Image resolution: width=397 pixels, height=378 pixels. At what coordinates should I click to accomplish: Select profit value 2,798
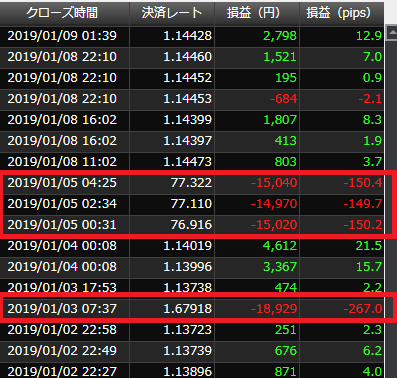tap(280, 35)
